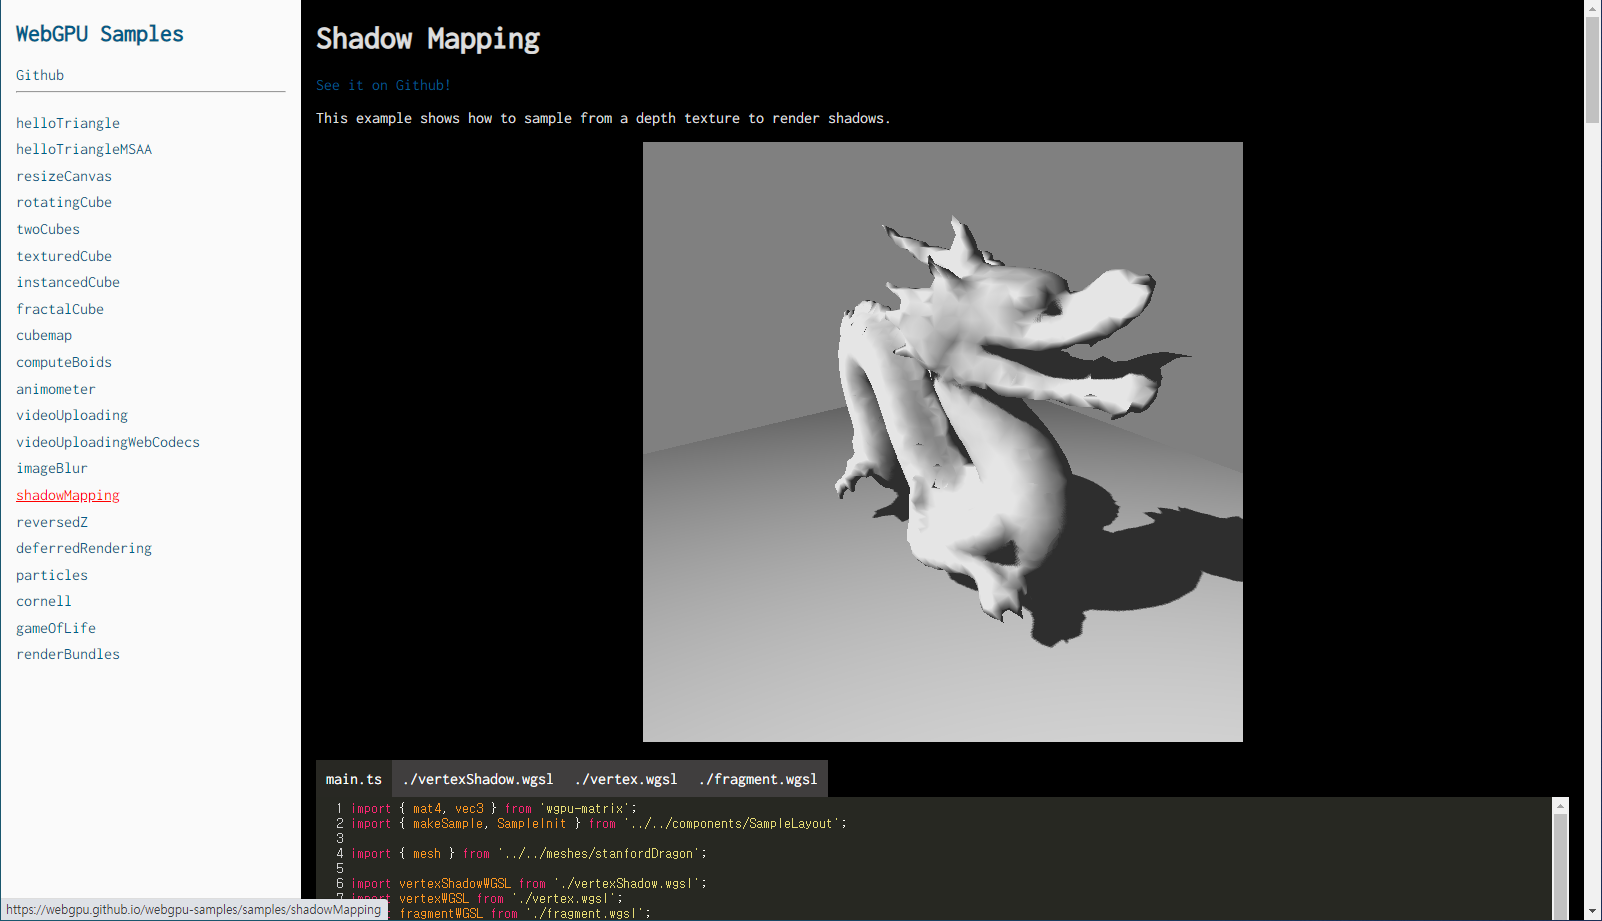The image size is (1602, 921).
Task: Open the Github link in sidebar
Action: click(40, 75)
